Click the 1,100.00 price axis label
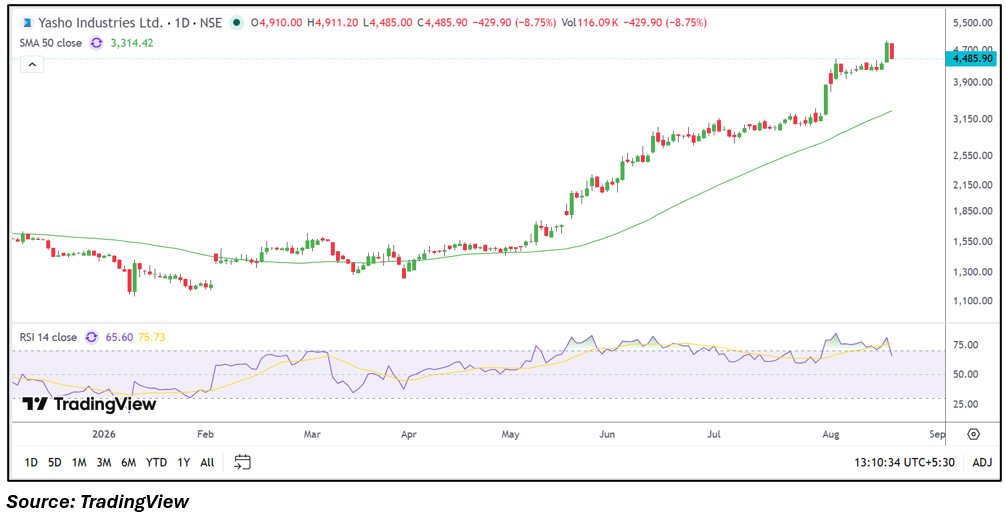 [973, 301]
